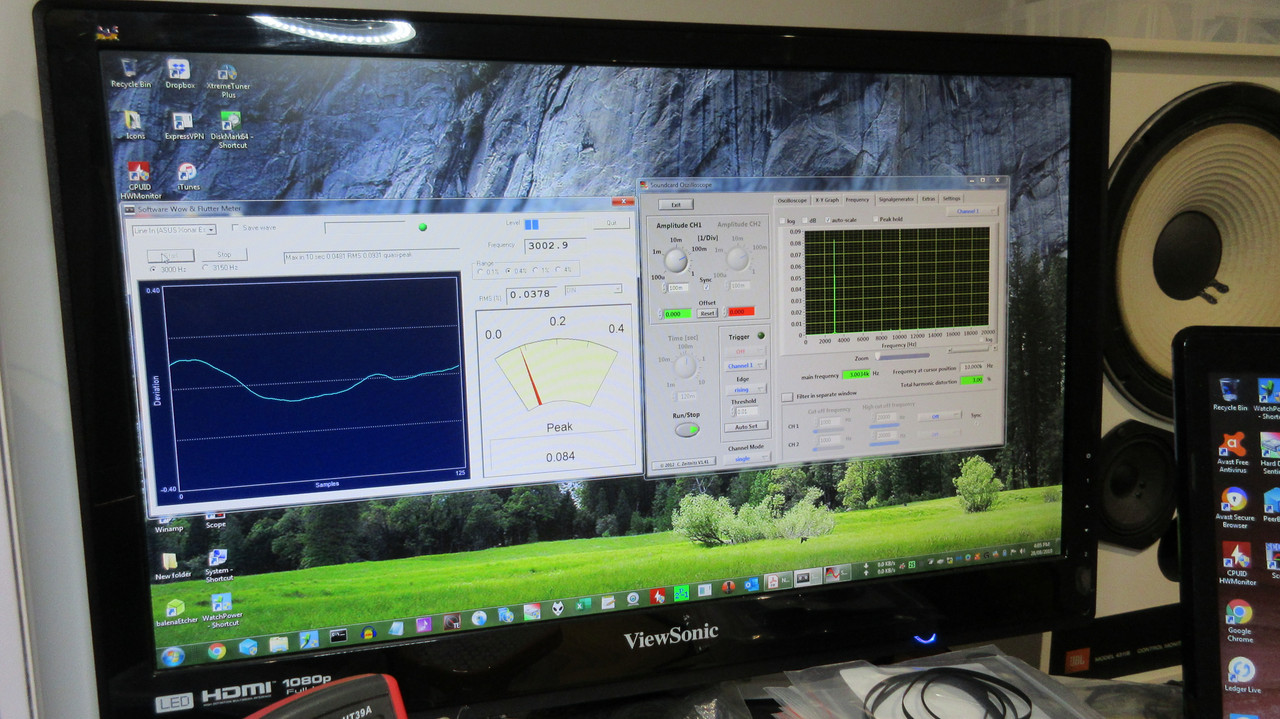Click the Exit button in Soundcard Oscilloscope
The width and height of the screenshot is (1280, 719).
click(x=675, y=205)
